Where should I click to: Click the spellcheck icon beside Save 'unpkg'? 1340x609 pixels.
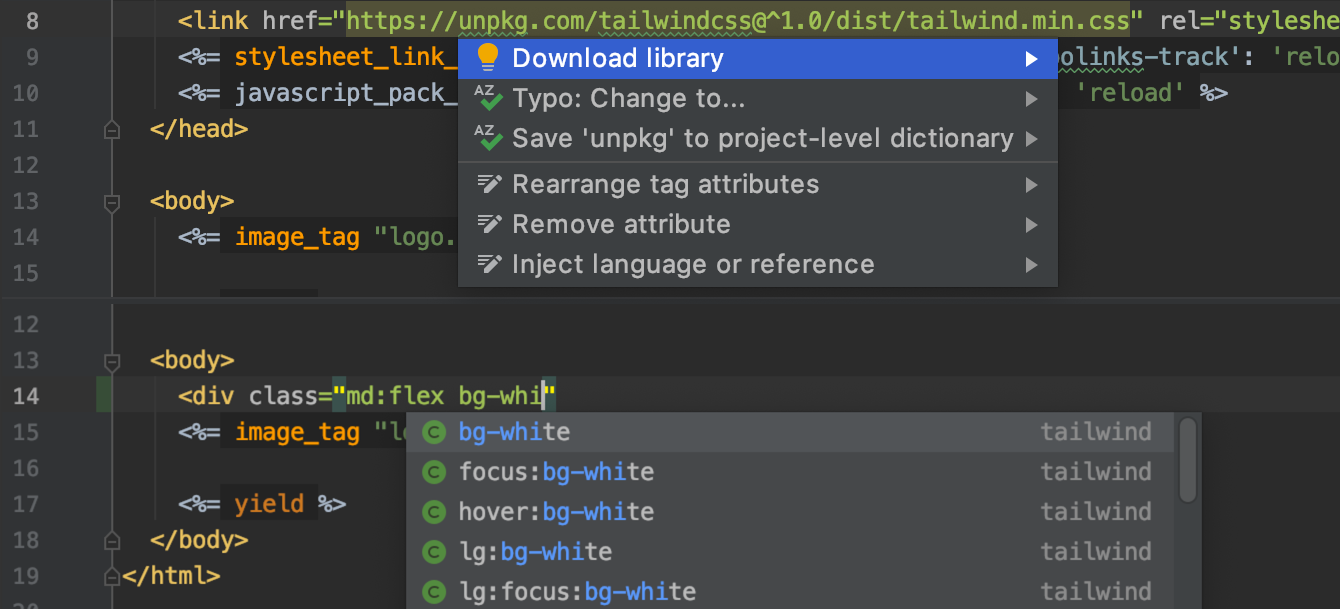click(488, 138)
